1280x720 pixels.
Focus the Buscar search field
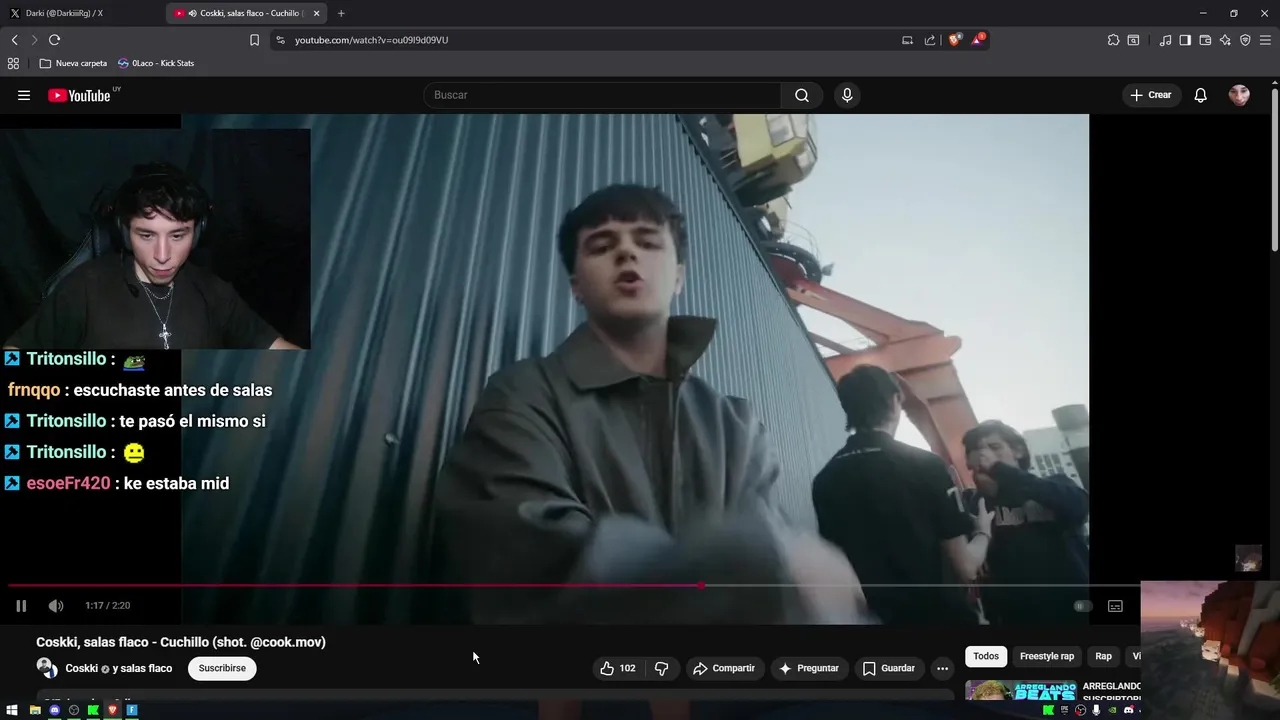pos(602,95)
